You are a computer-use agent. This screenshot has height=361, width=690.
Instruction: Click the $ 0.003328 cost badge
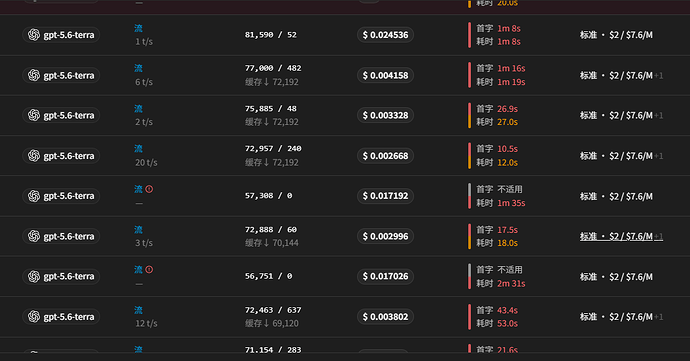click(x=385, y=115)
